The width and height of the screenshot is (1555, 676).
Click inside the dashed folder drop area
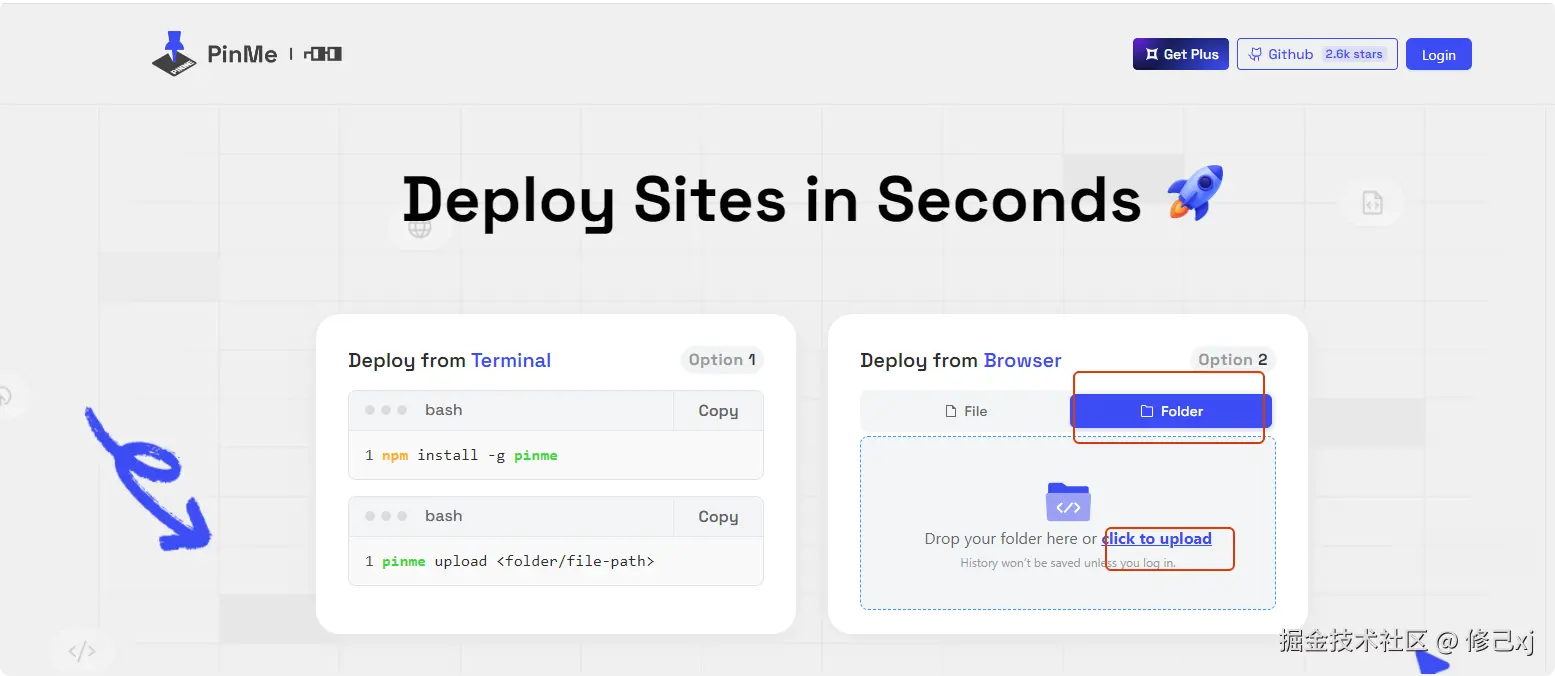pyautogui.click(x=1068, y=523)
